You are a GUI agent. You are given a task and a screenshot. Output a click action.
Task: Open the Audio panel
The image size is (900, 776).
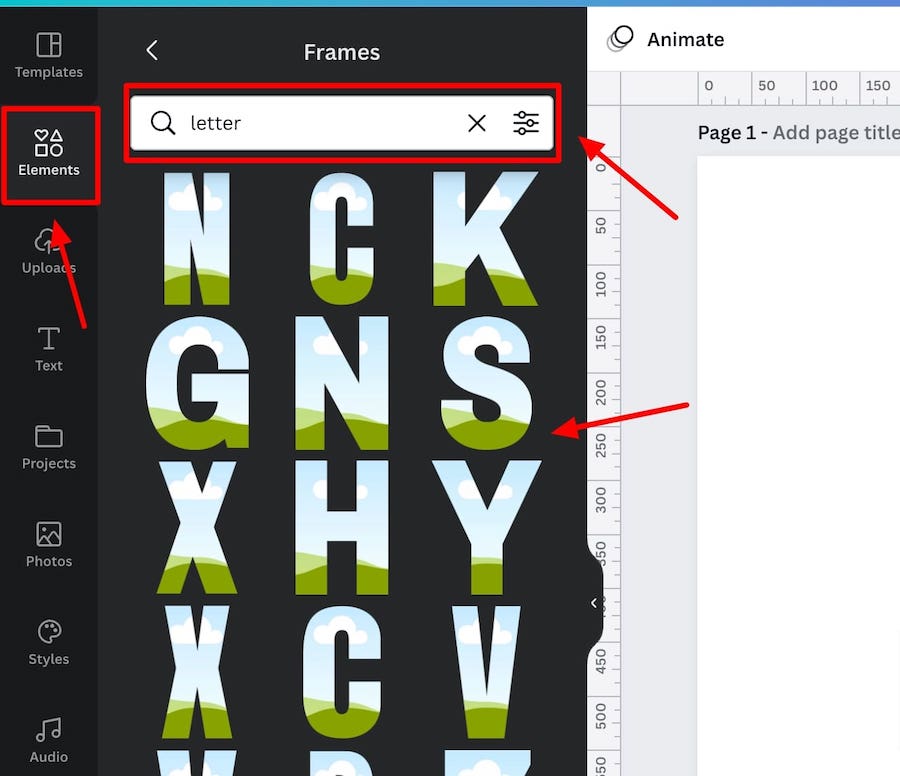pyautogui.click(x=49, y=740)
